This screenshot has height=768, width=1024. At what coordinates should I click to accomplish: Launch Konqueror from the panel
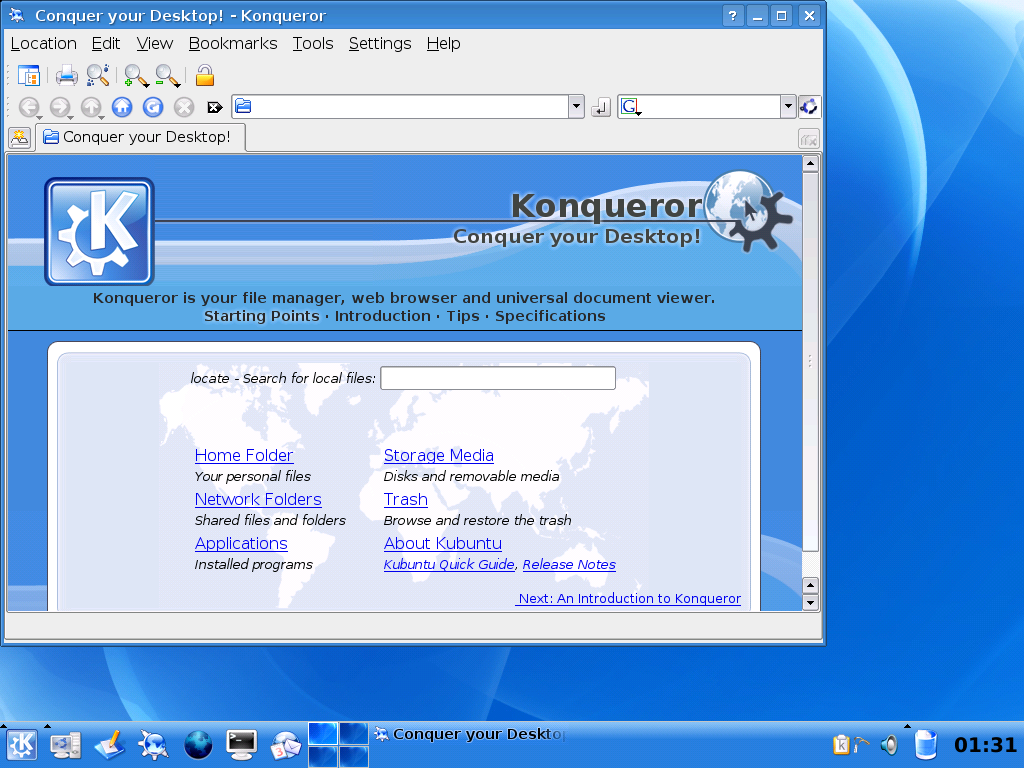(153, 744)
